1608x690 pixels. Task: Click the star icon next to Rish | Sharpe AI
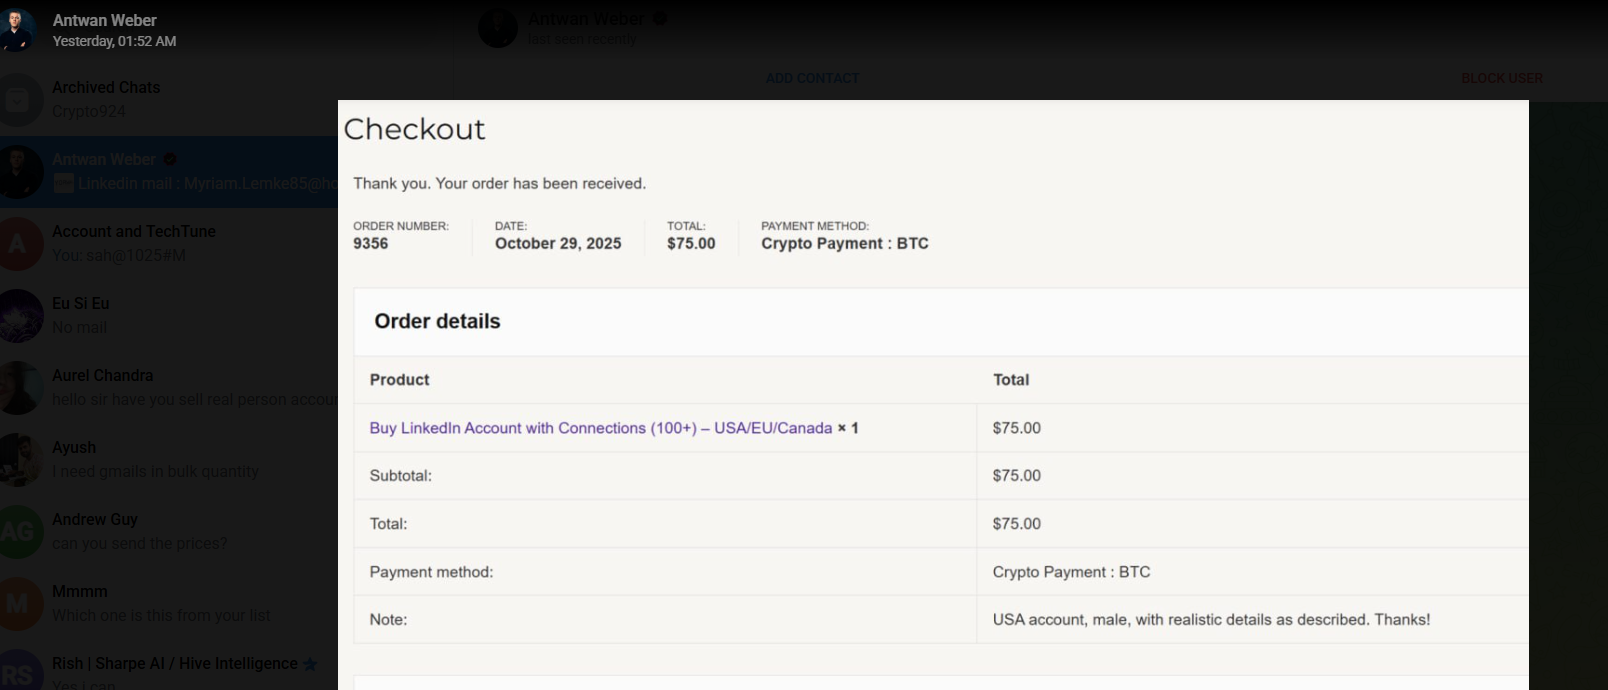tap(310, 664)
